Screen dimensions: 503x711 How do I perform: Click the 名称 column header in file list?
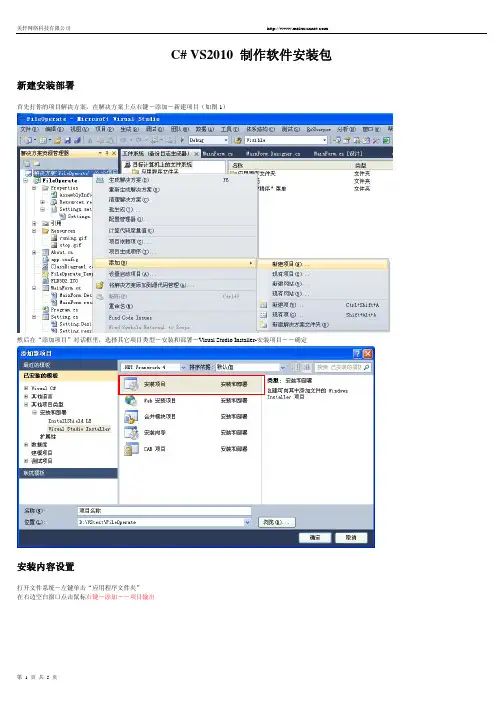click(238, 166)
